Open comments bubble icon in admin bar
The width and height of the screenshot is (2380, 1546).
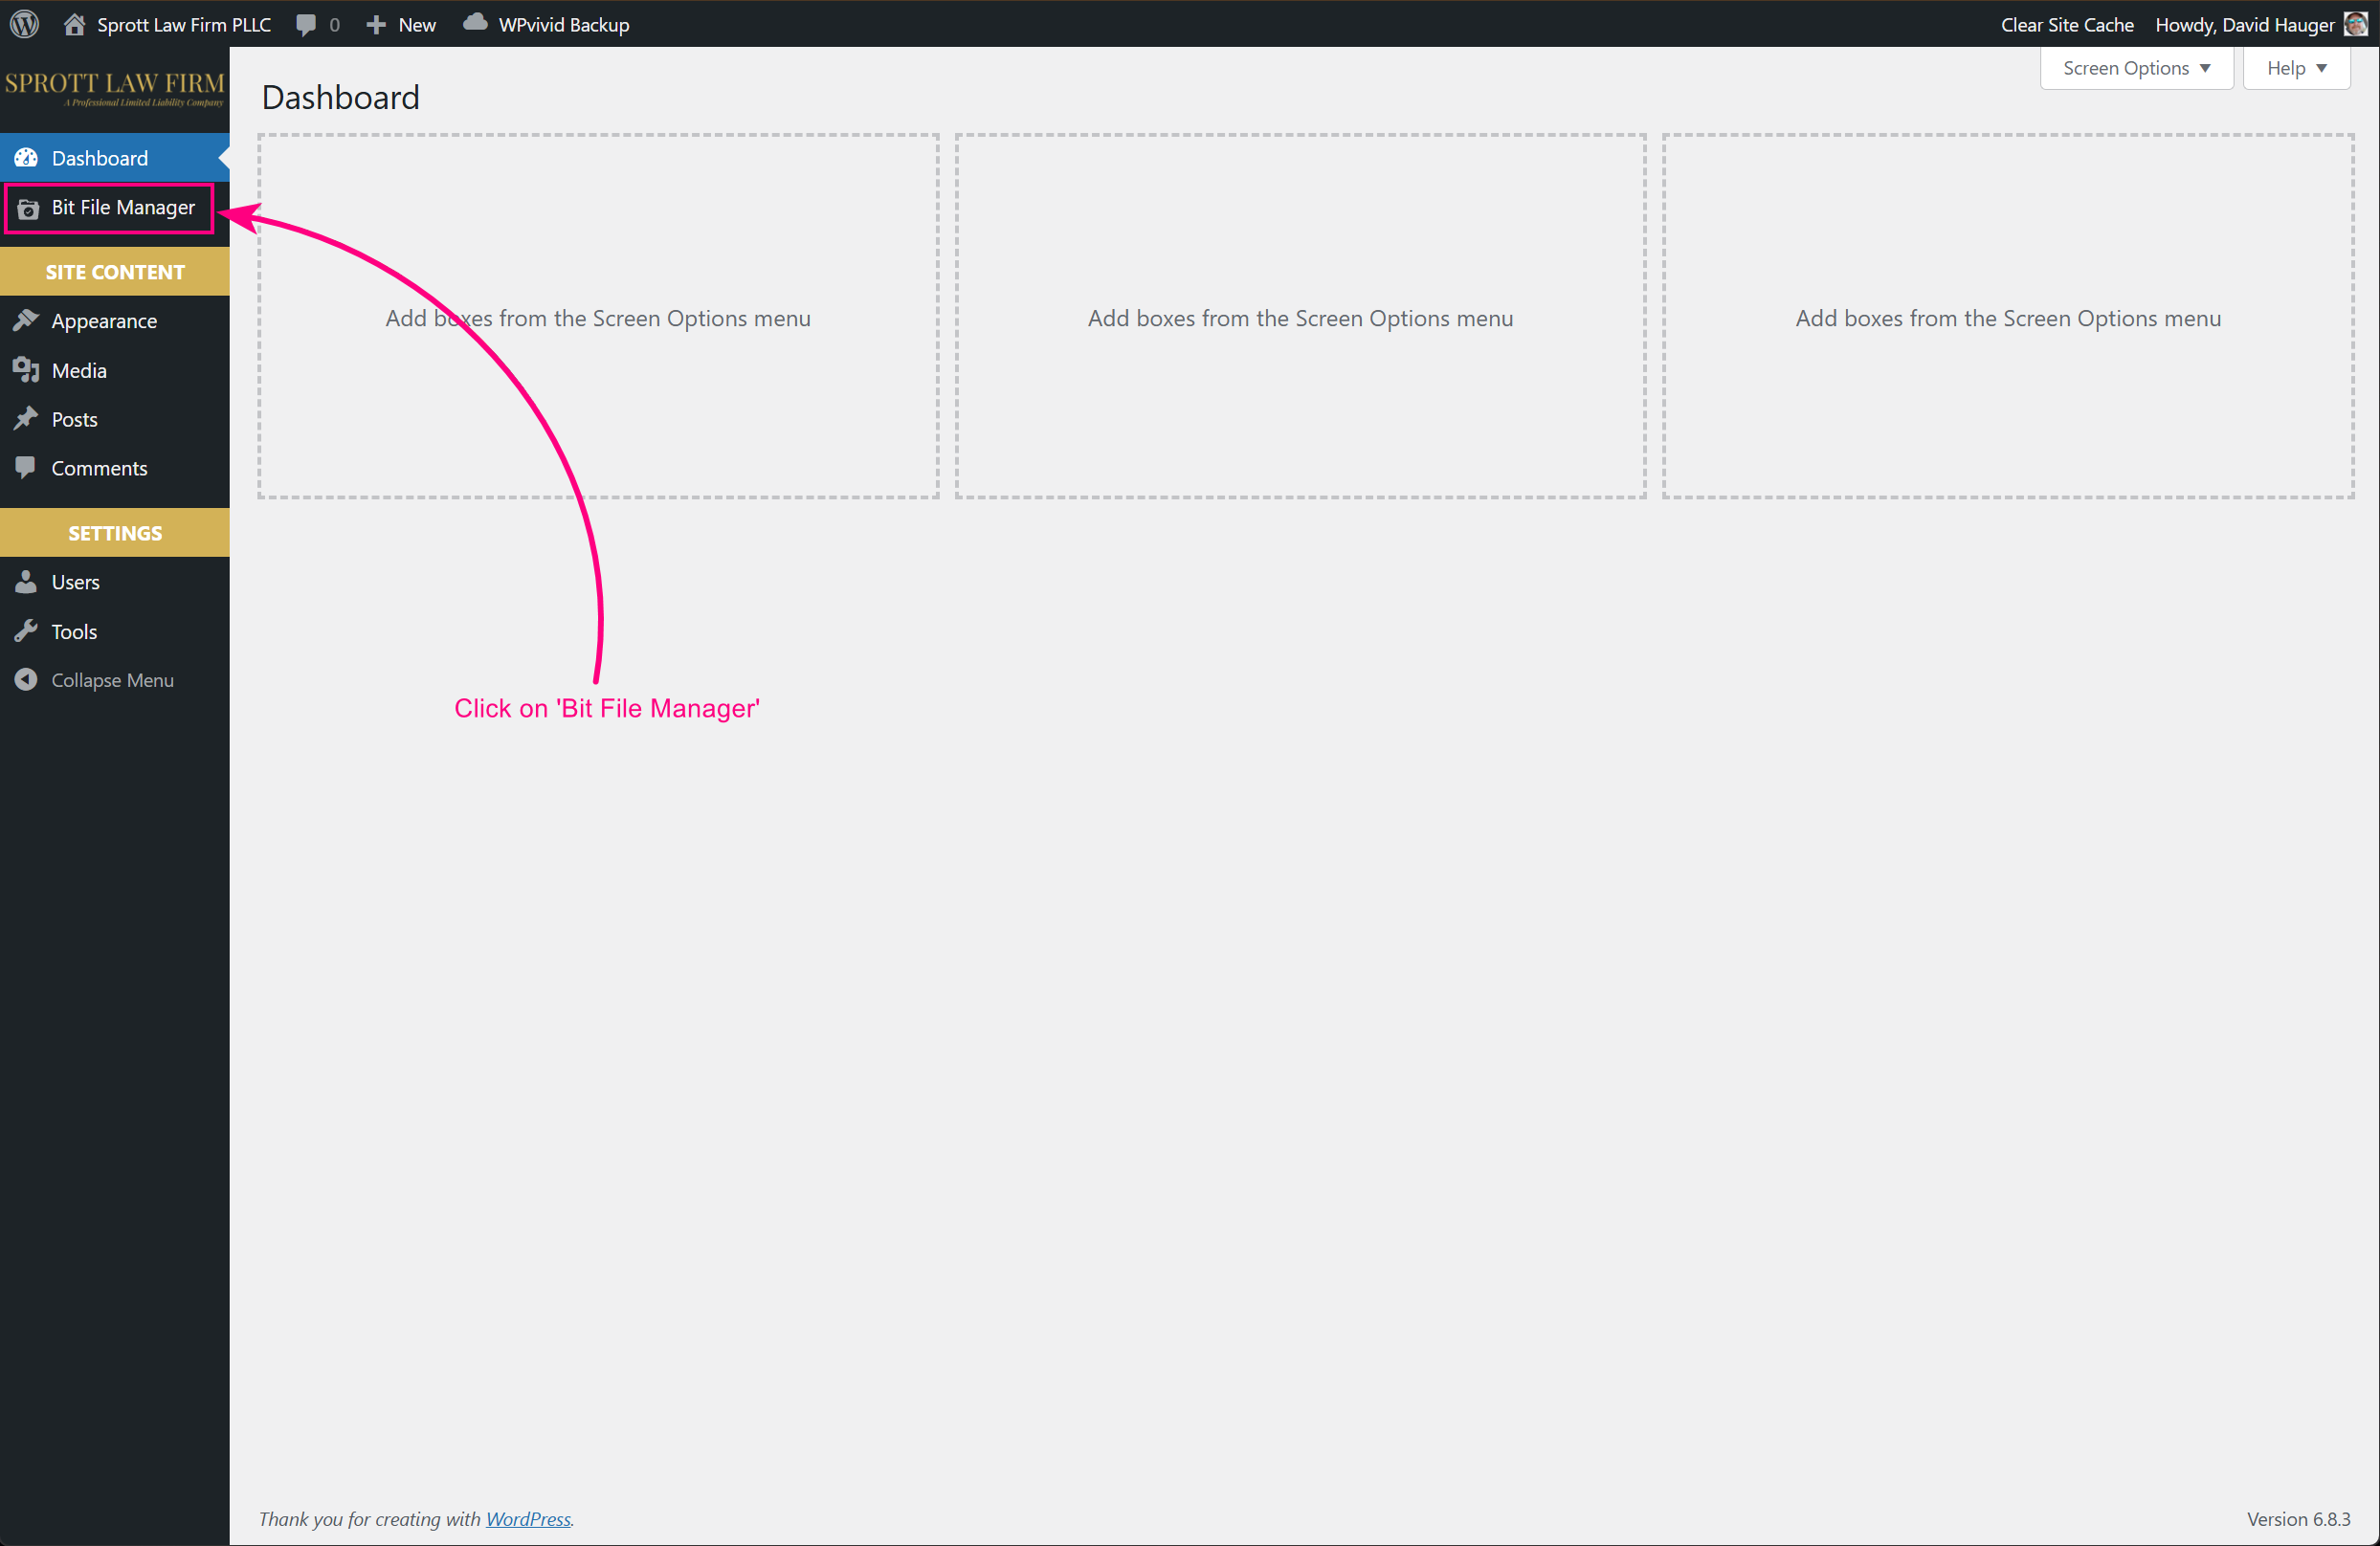[x=306, y=24]
